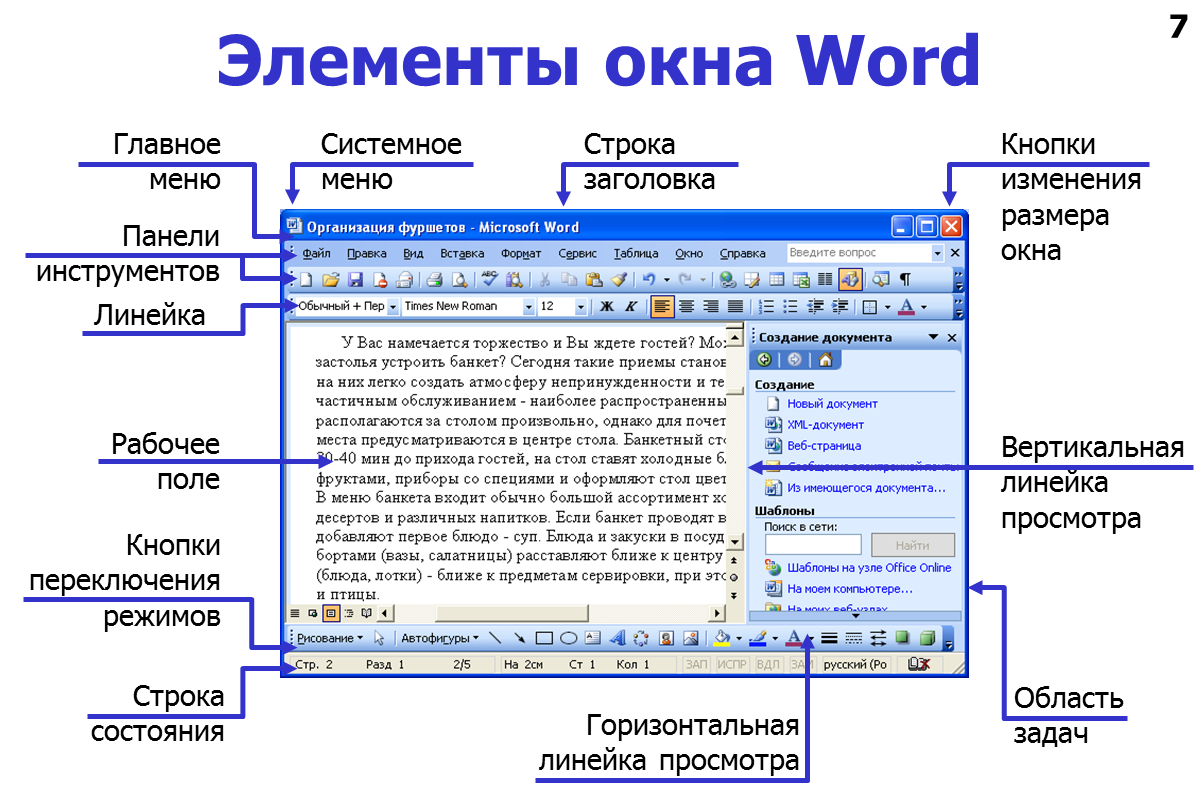Screen dimensions: 1200x800
Task: Open the Times New Roman font dropdown
Action: 530,307
